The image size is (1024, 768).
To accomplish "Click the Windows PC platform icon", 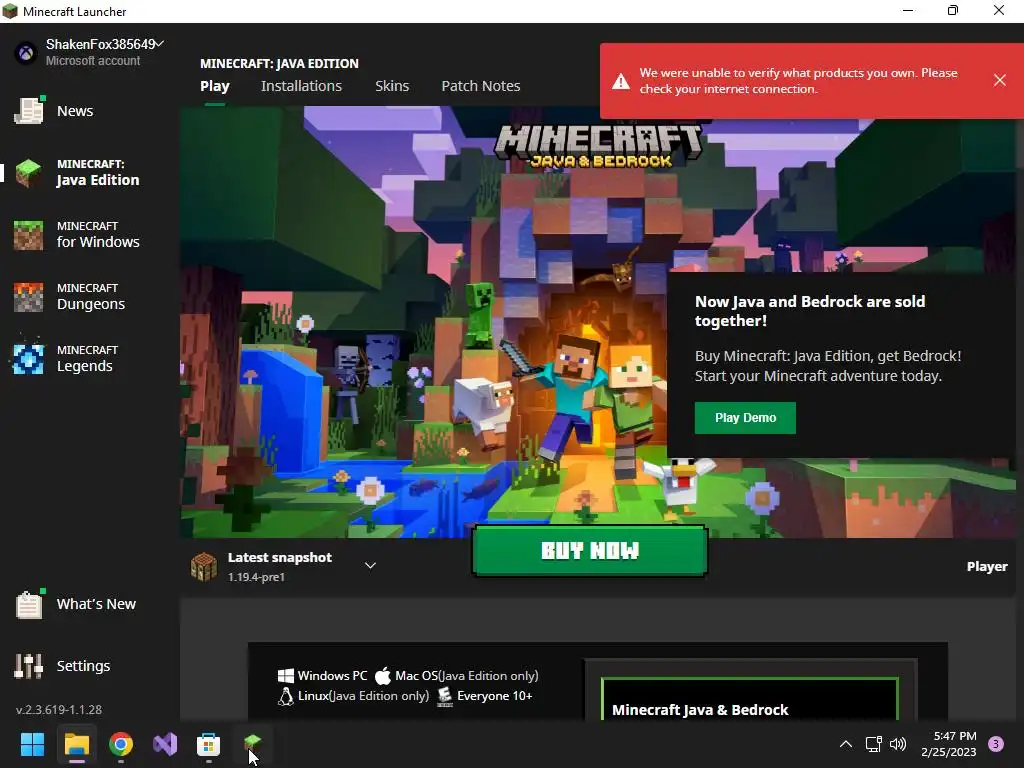I will [285, 676].
